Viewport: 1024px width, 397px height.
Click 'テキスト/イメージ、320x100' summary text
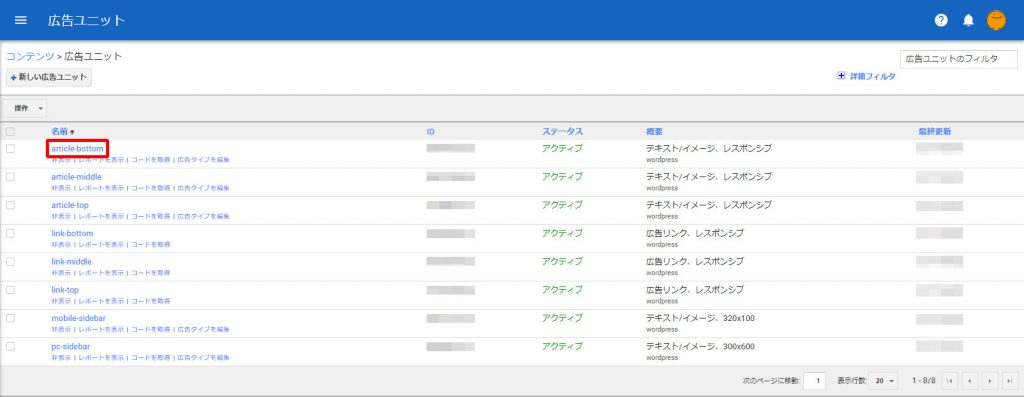click(700, 318)
